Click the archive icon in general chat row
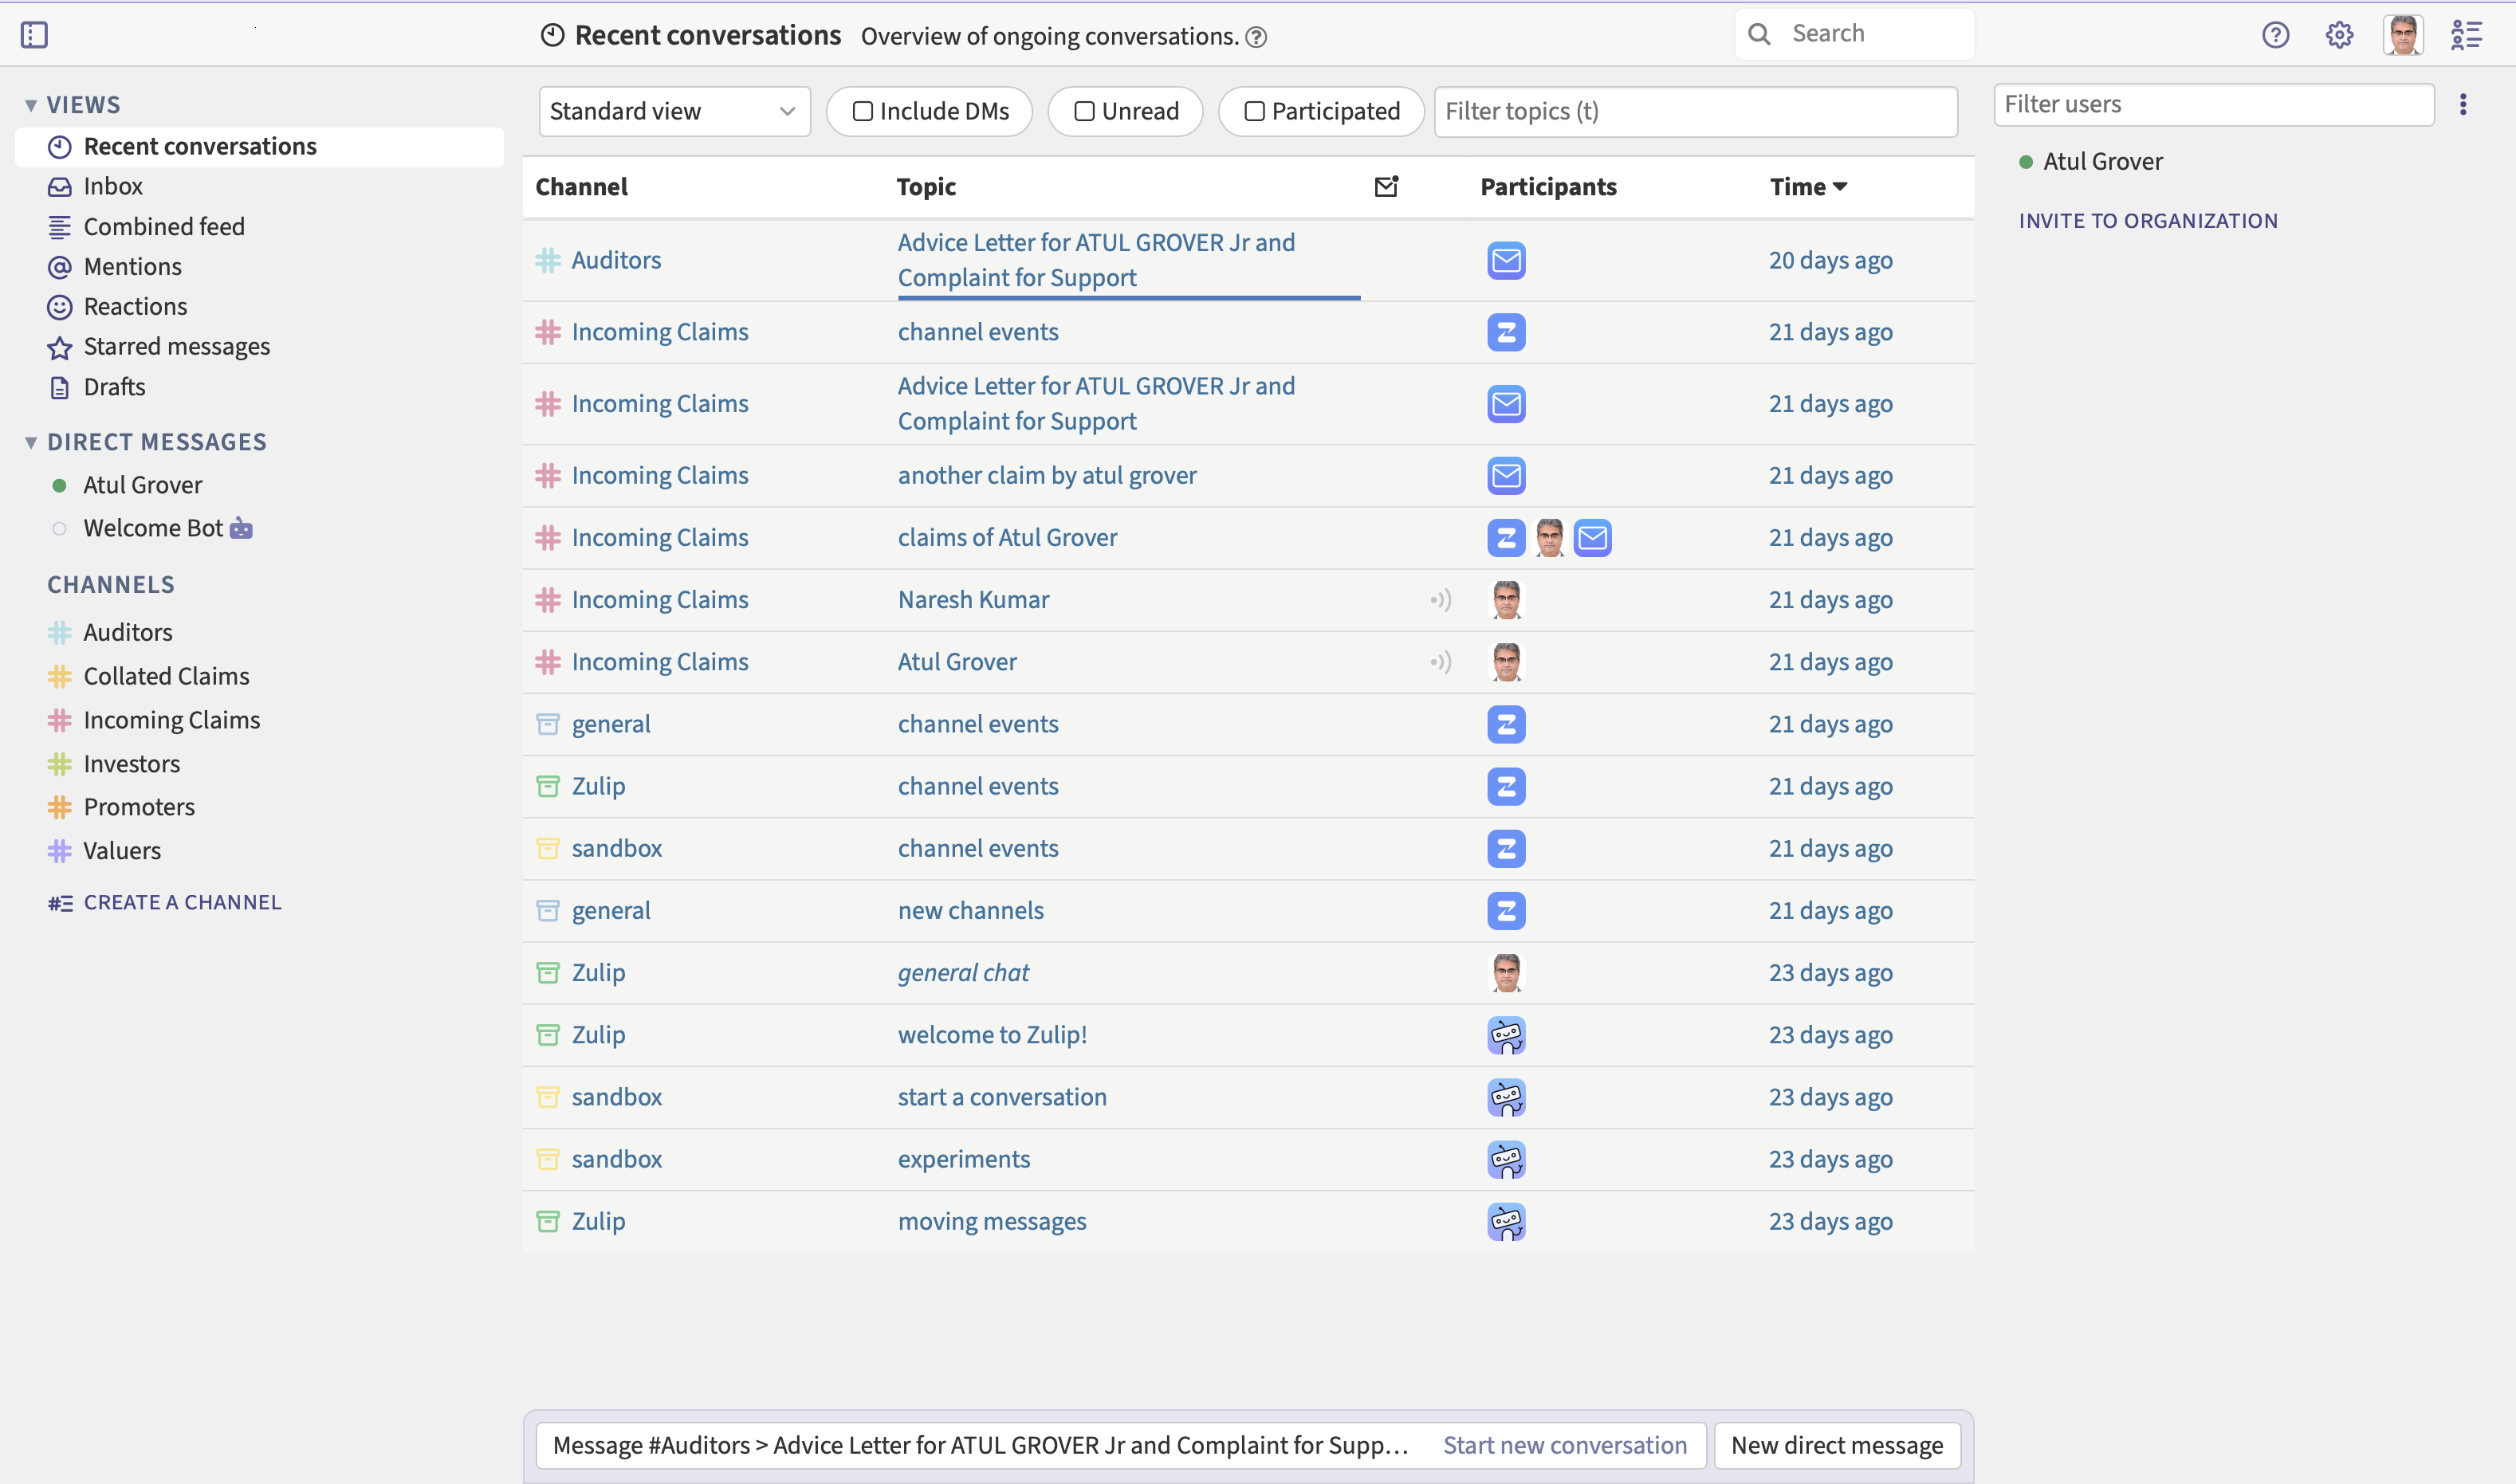2516x1484 pixels. (548, 973)
